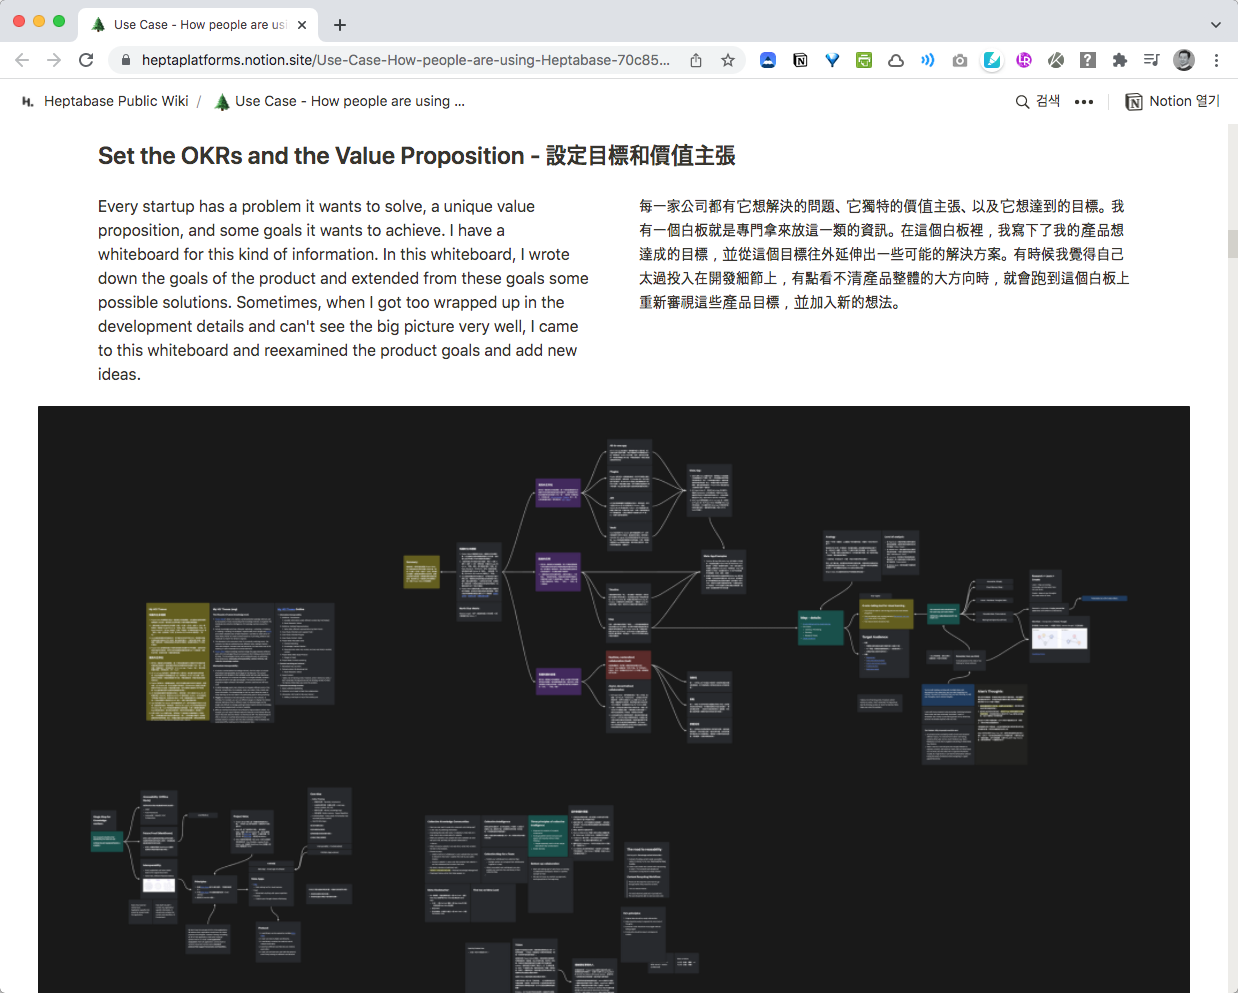Open the question mark extension icon

pos(1088,60)
